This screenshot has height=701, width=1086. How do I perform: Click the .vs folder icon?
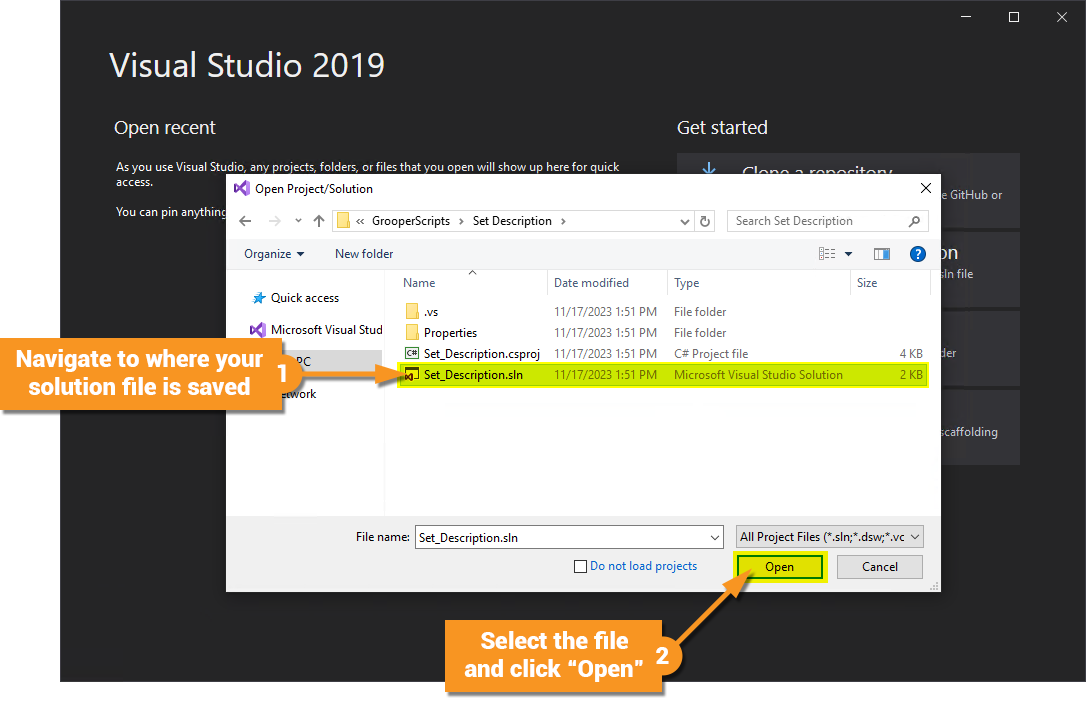coord(412,311)
